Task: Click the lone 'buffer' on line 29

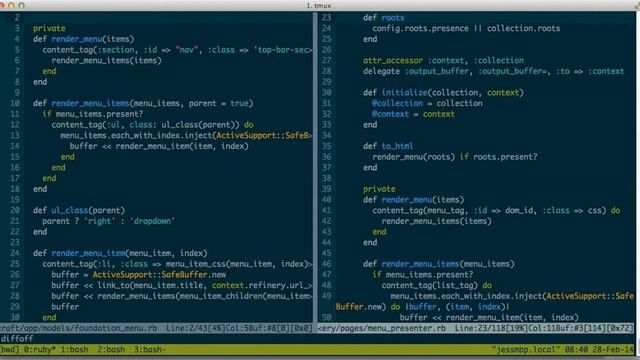Action: tap(65, 307)
